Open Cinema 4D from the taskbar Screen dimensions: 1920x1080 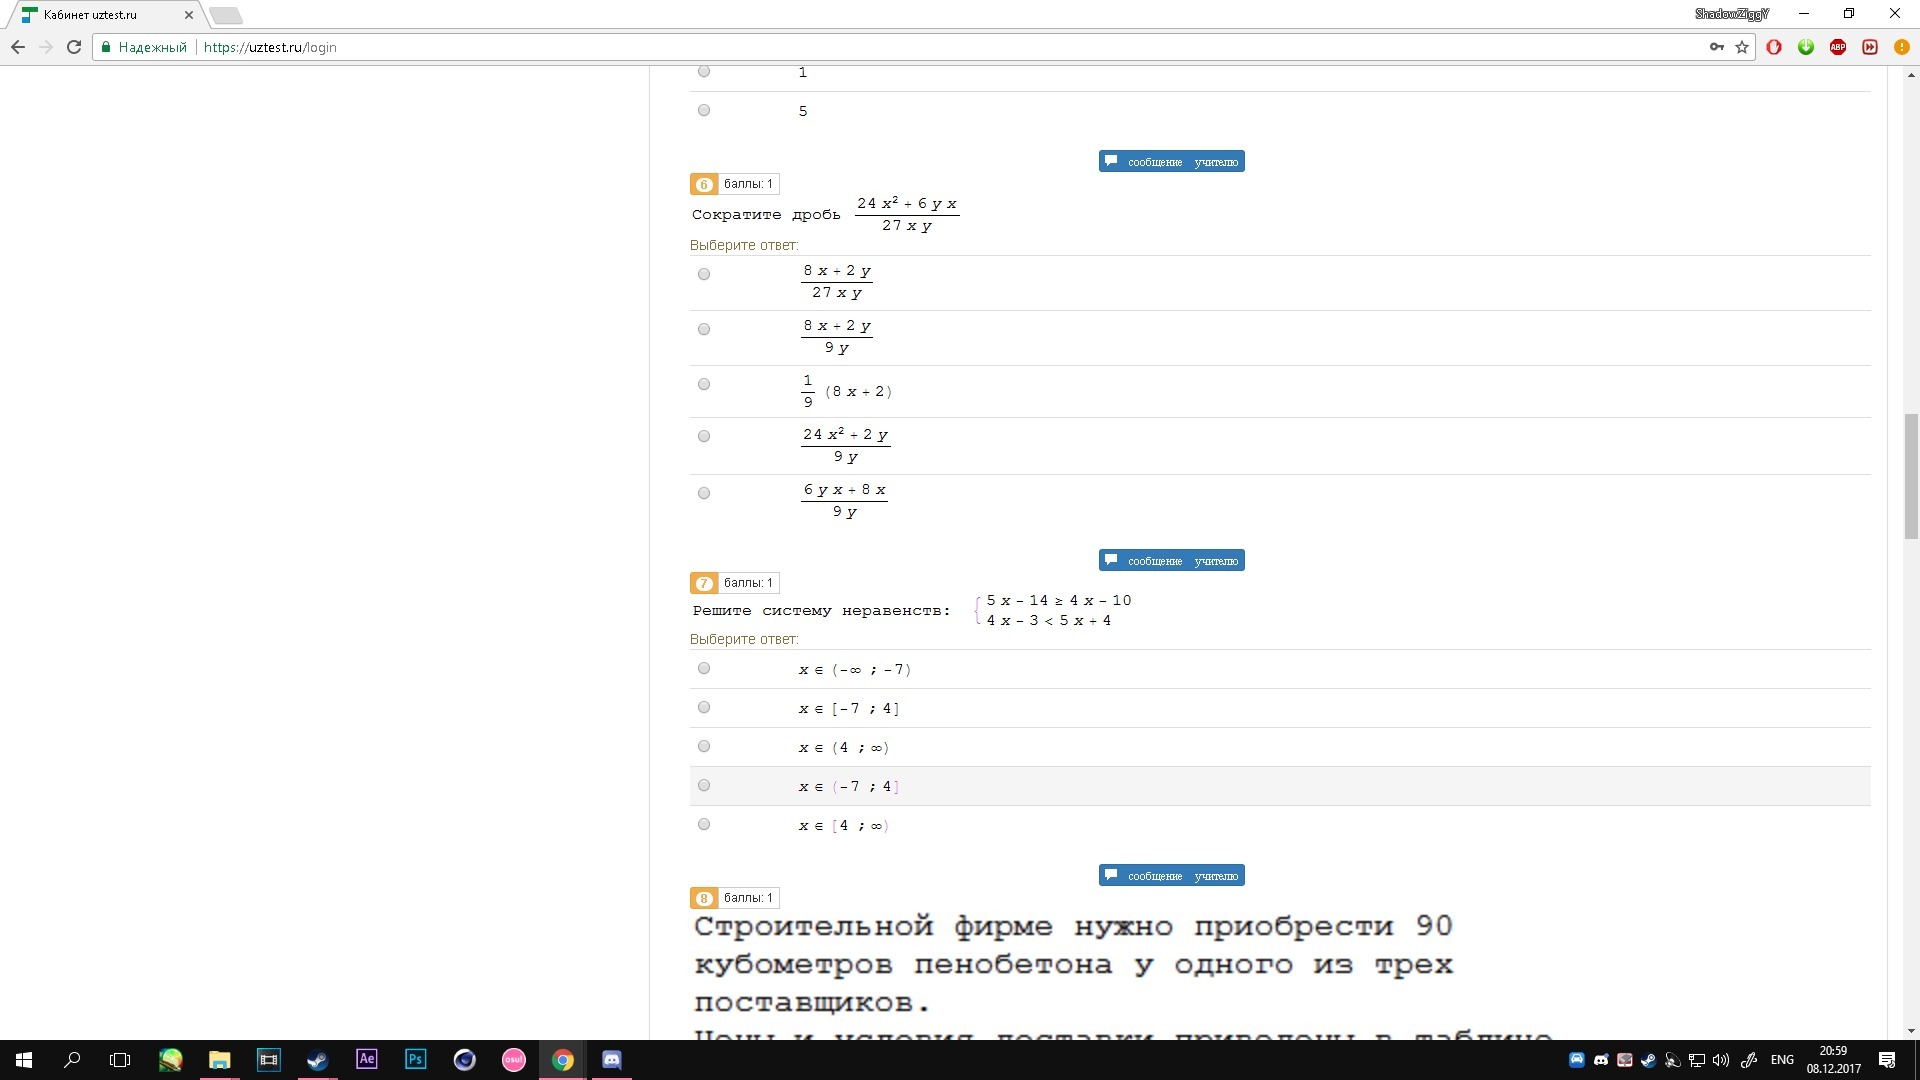464,1060
